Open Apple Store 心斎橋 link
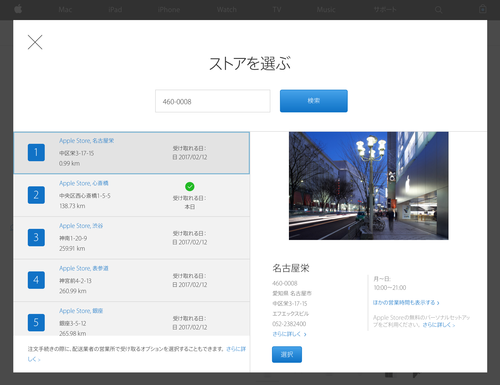The width and height of the screenshot is (500, 385). [x=84, y=183]
